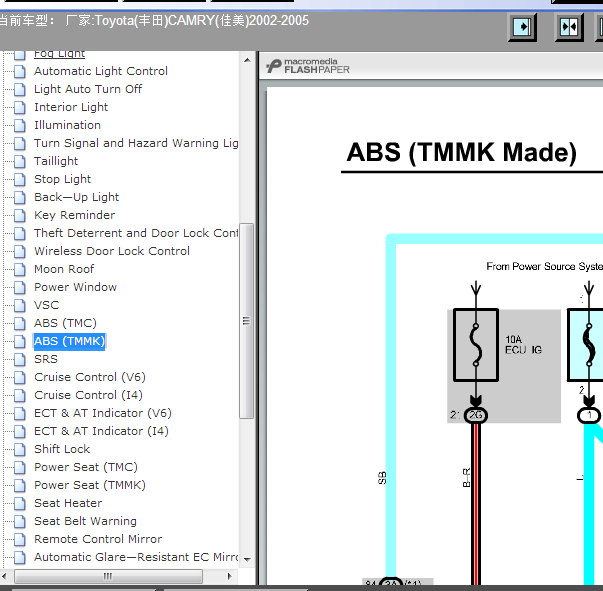Click the page icon beside Seat Belt Warning
603x591 pixels.
click(x=20, y=522)
